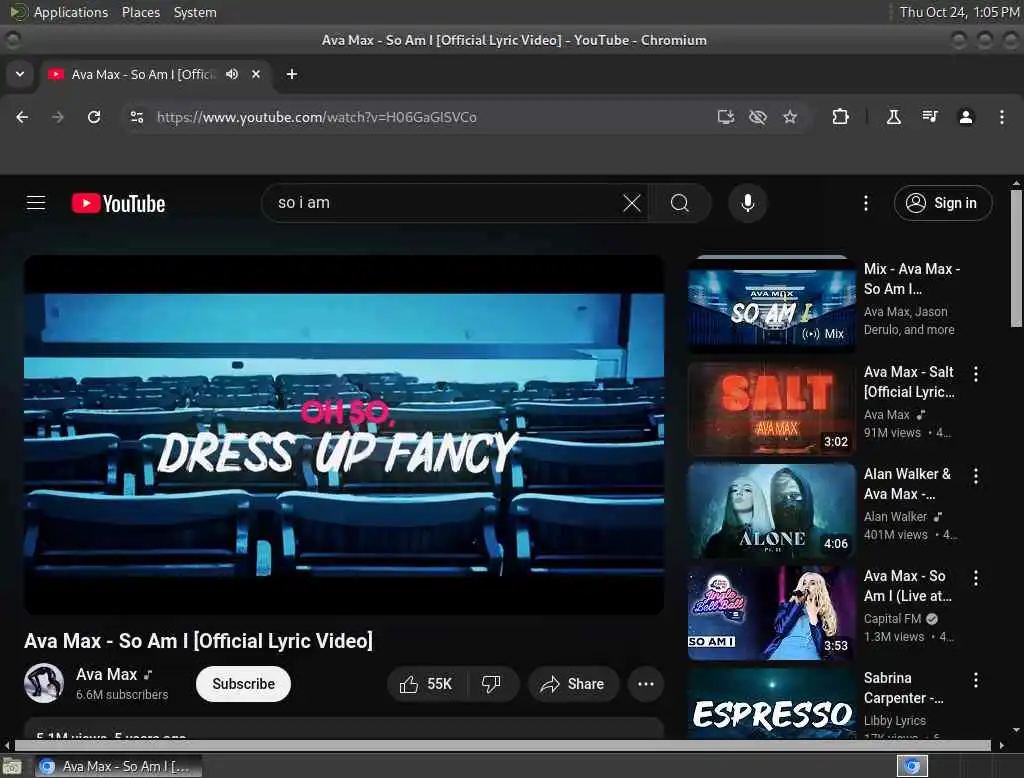Viewport: 1024px width, 778px height.
Task: Open options for Ava Max - Salt video
Action: (x=976, y=374)
